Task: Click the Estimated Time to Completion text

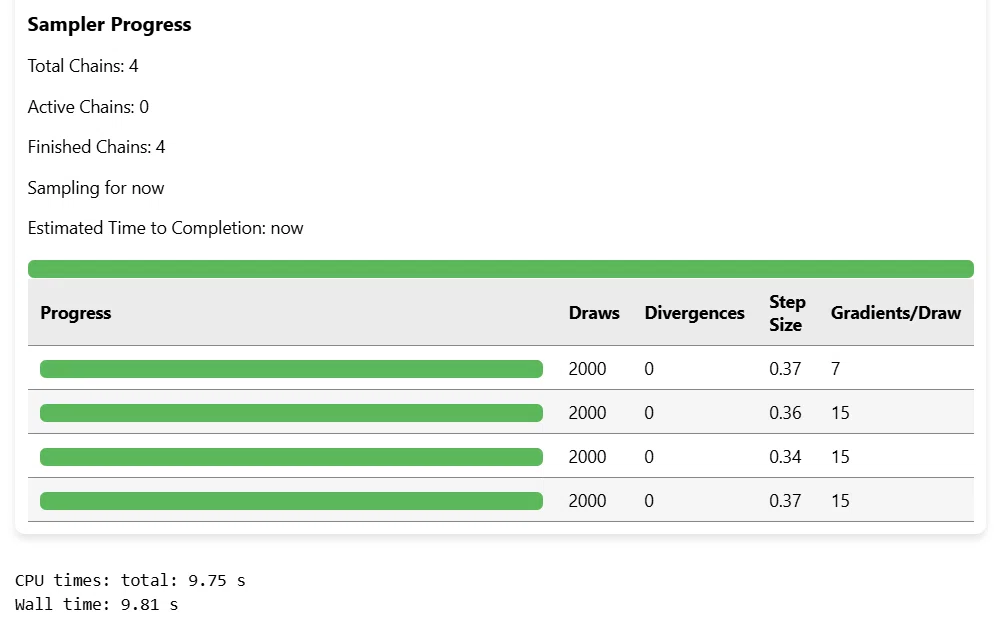Action: click(165, 228)
